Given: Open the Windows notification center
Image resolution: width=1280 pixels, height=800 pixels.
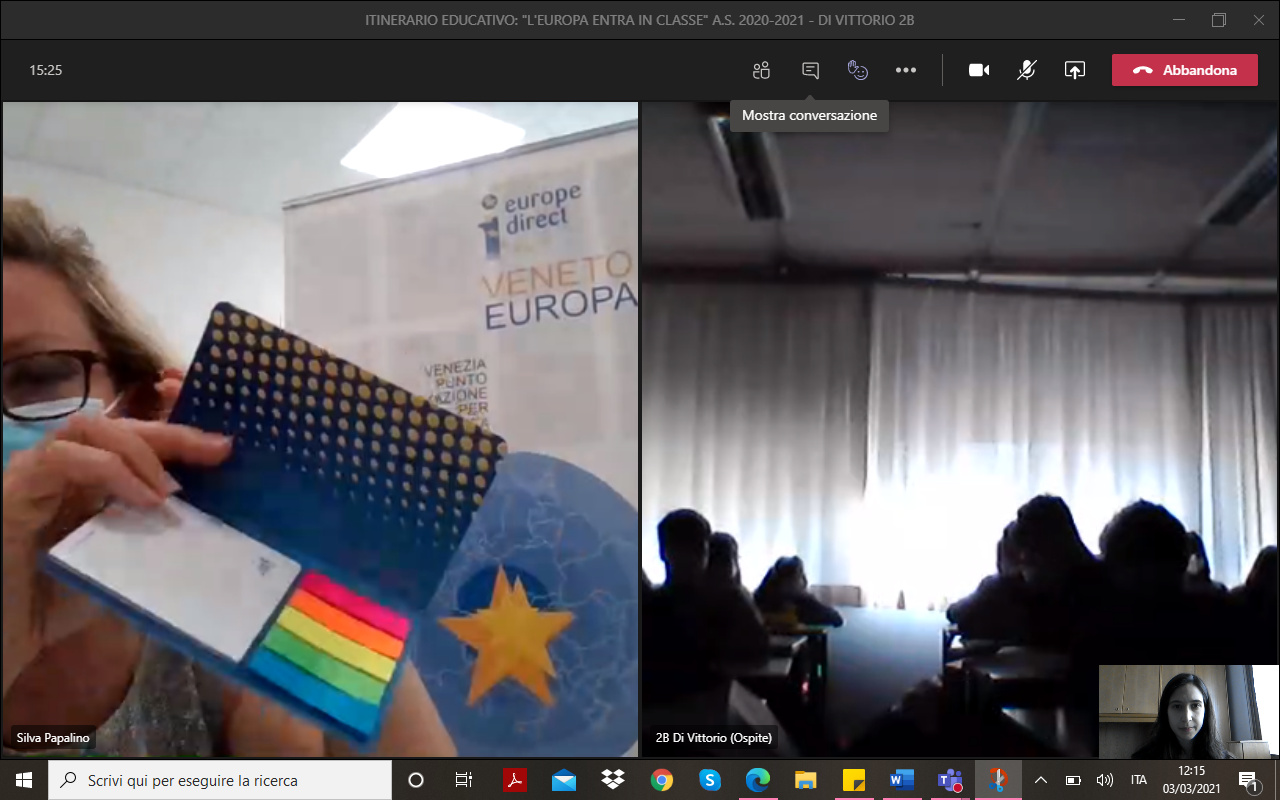Looking at the screenshot, I should pos(1248,780).
